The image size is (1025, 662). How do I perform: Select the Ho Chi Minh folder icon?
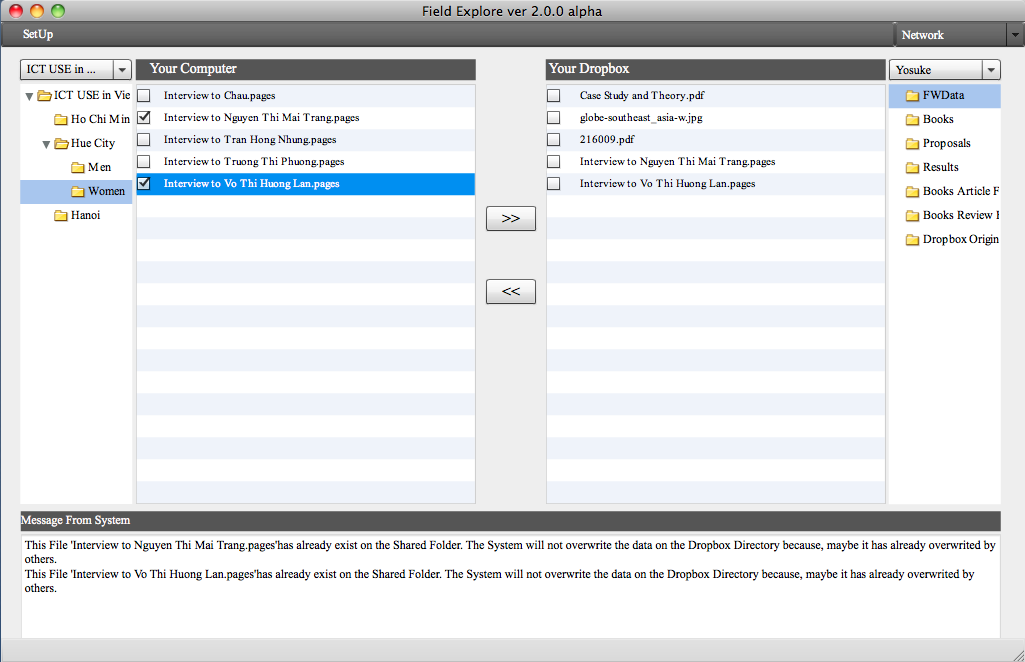tap(61, 120)
